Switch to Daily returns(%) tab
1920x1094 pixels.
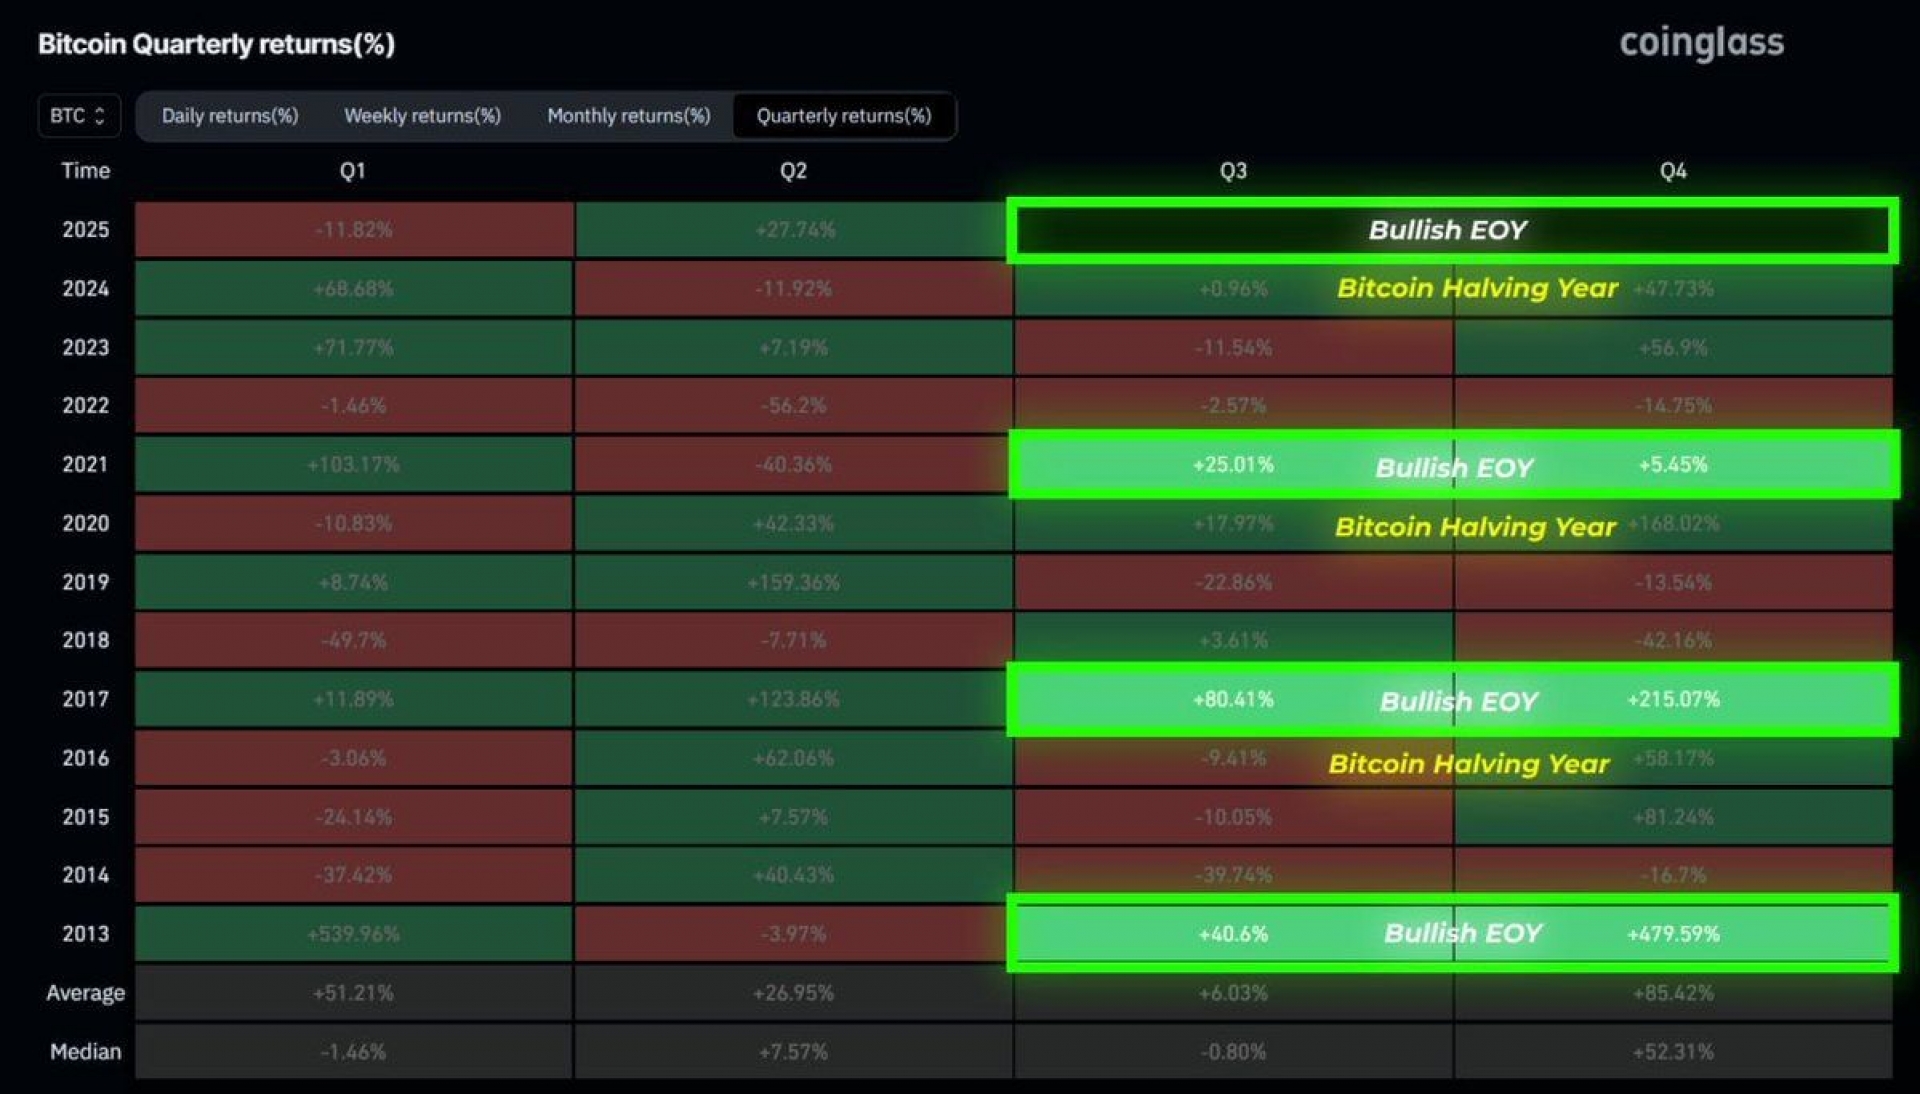tap(230, 116)
